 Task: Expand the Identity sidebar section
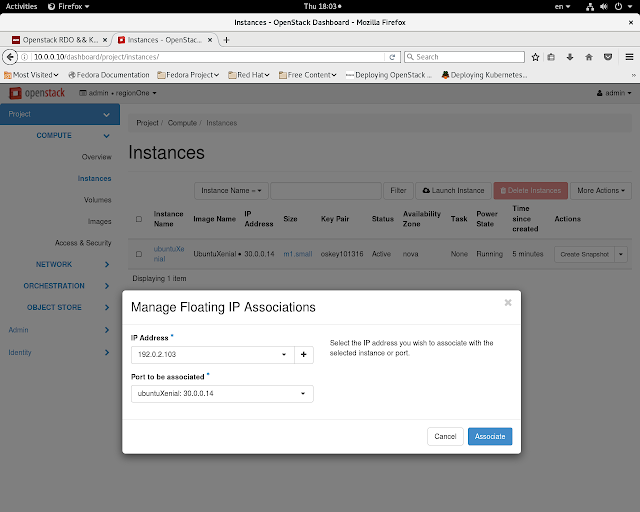click(59, 352)
